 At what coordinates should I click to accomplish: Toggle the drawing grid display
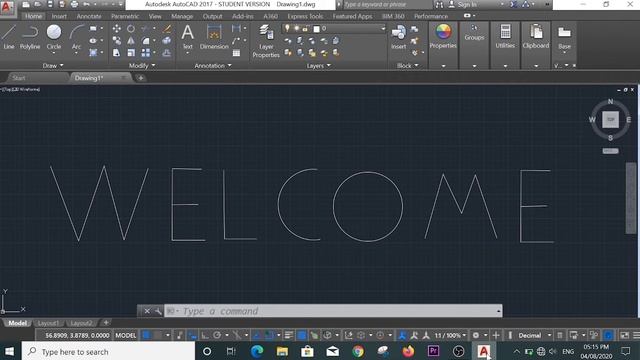pos(146,336)
